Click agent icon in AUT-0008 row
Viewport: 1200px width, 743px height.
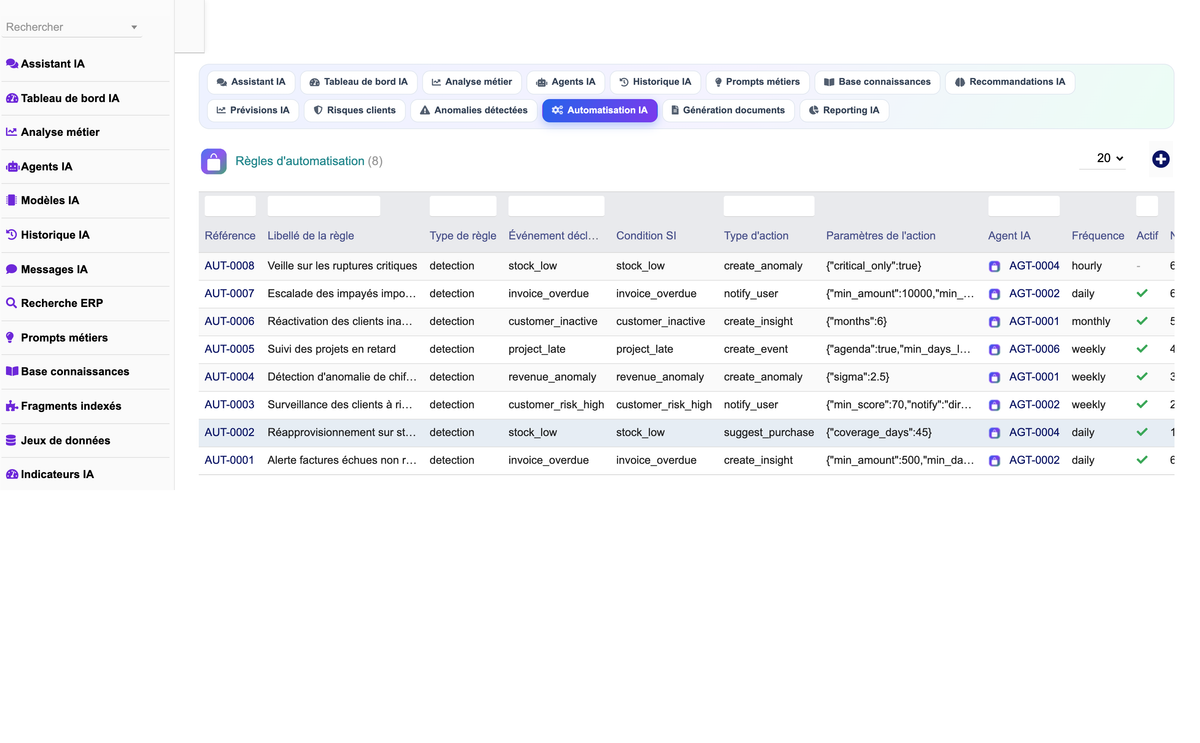994,267
